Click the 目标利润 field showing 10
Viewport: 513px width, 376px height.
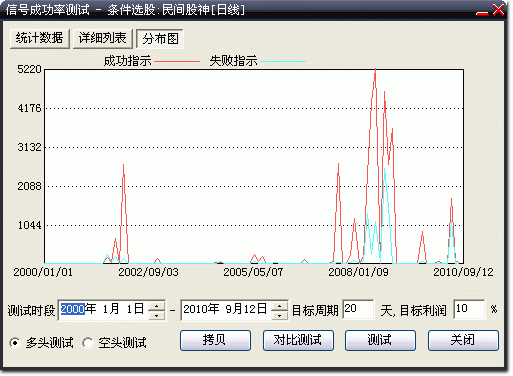coord(469,309)
